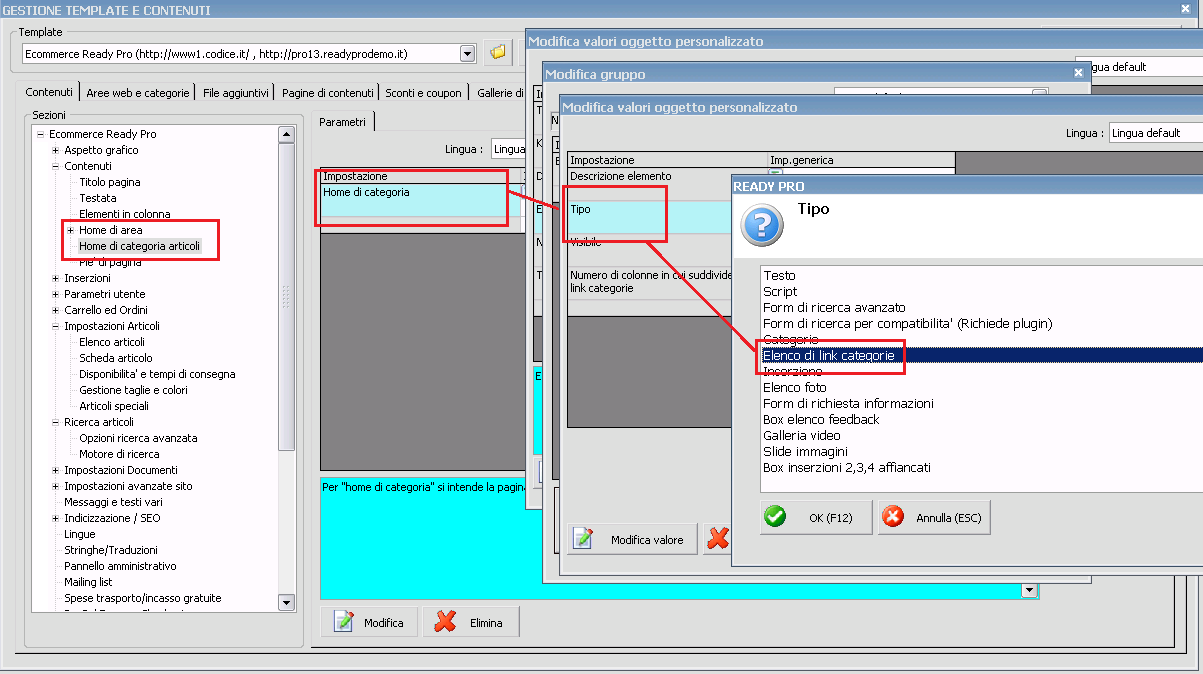Image resolution: width=1203 pixels, height=674 pixels.
Task: Choose Slide immagini option
Action: (805, 451)
